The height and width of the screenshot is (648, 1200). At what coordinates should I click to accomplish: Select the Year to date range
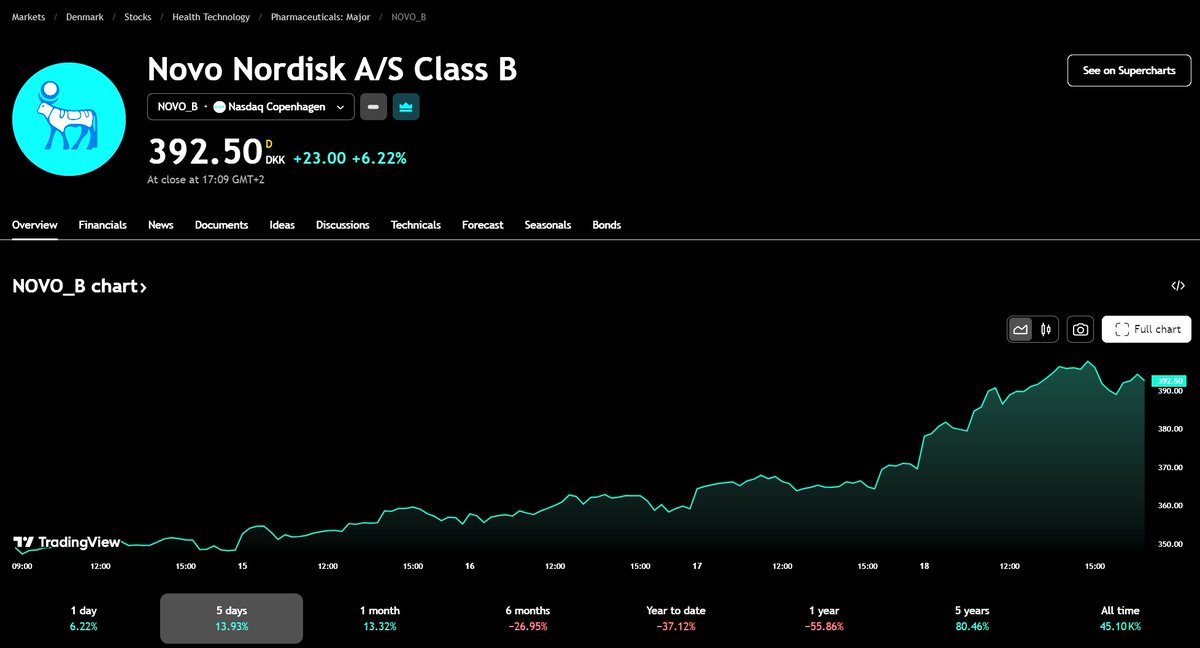point(675,618)
